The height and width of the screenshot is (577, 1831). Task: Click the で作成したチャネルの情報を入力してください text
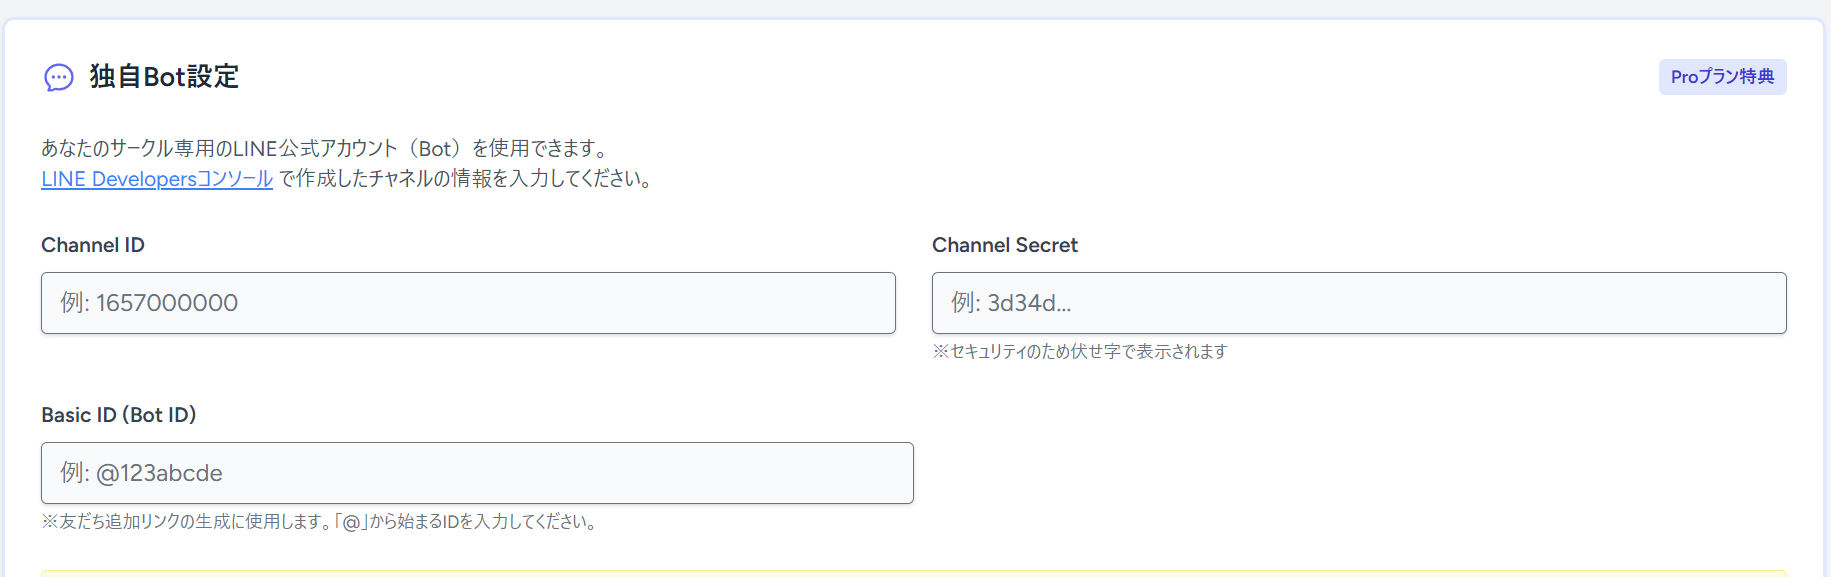[466, 179]
